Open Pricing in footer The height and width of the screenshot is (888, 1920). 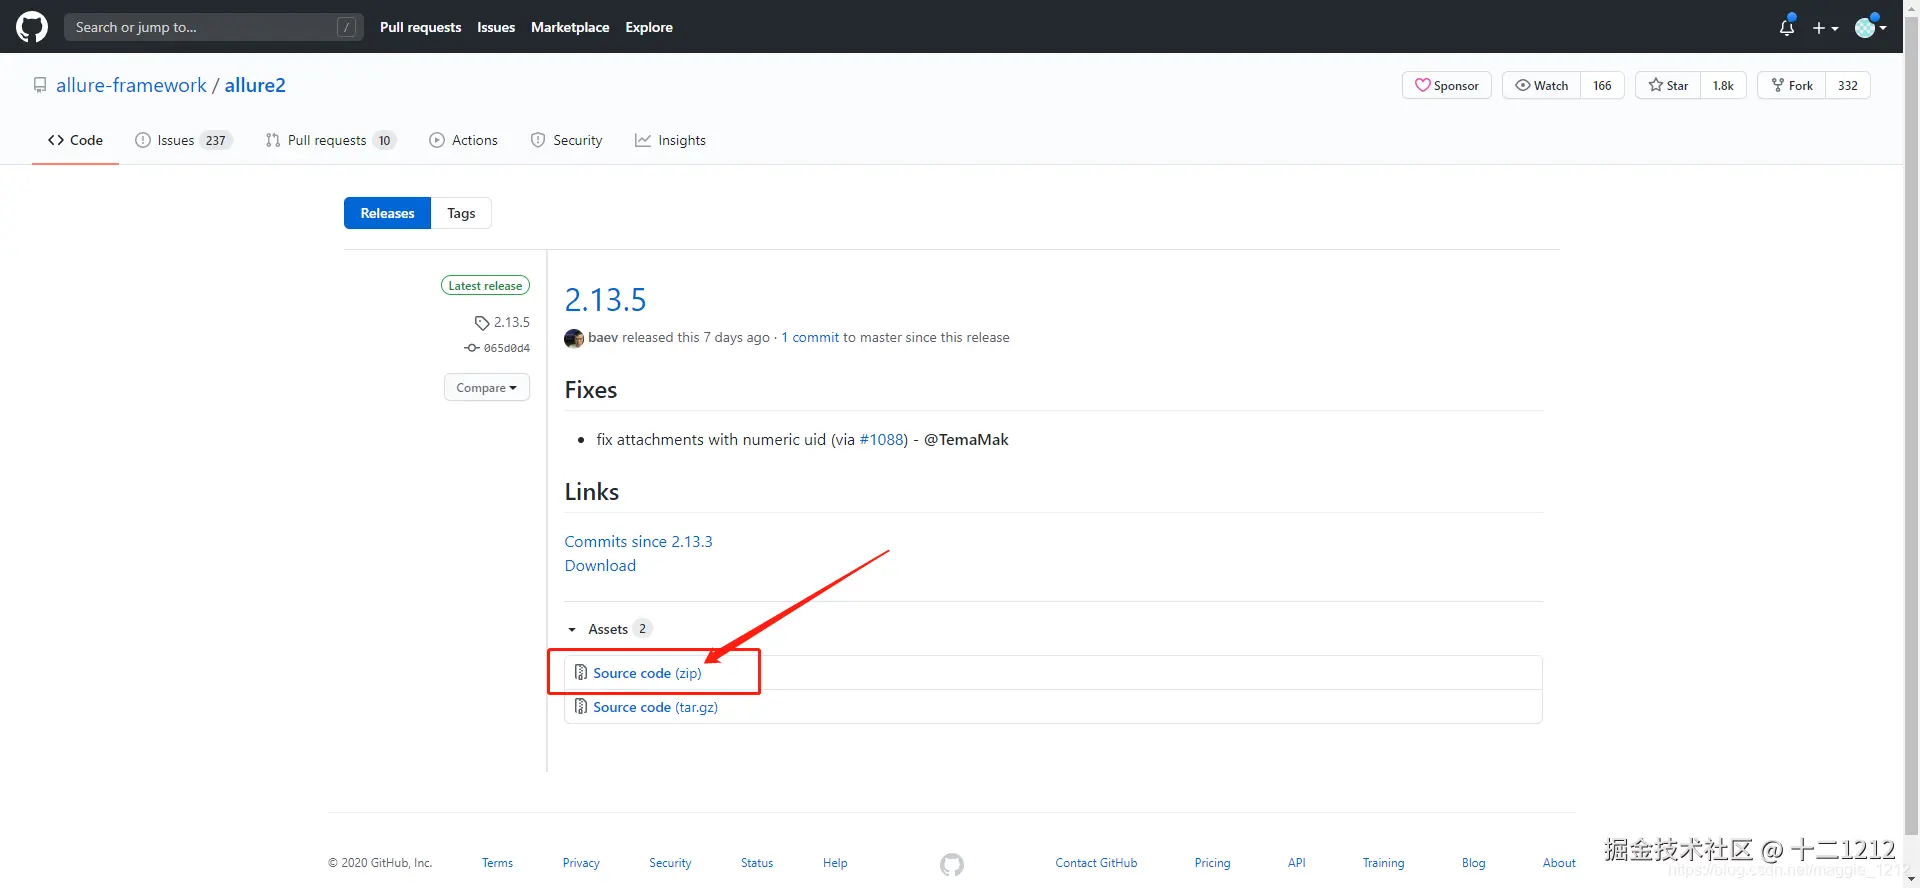[x=1212, y=863]
